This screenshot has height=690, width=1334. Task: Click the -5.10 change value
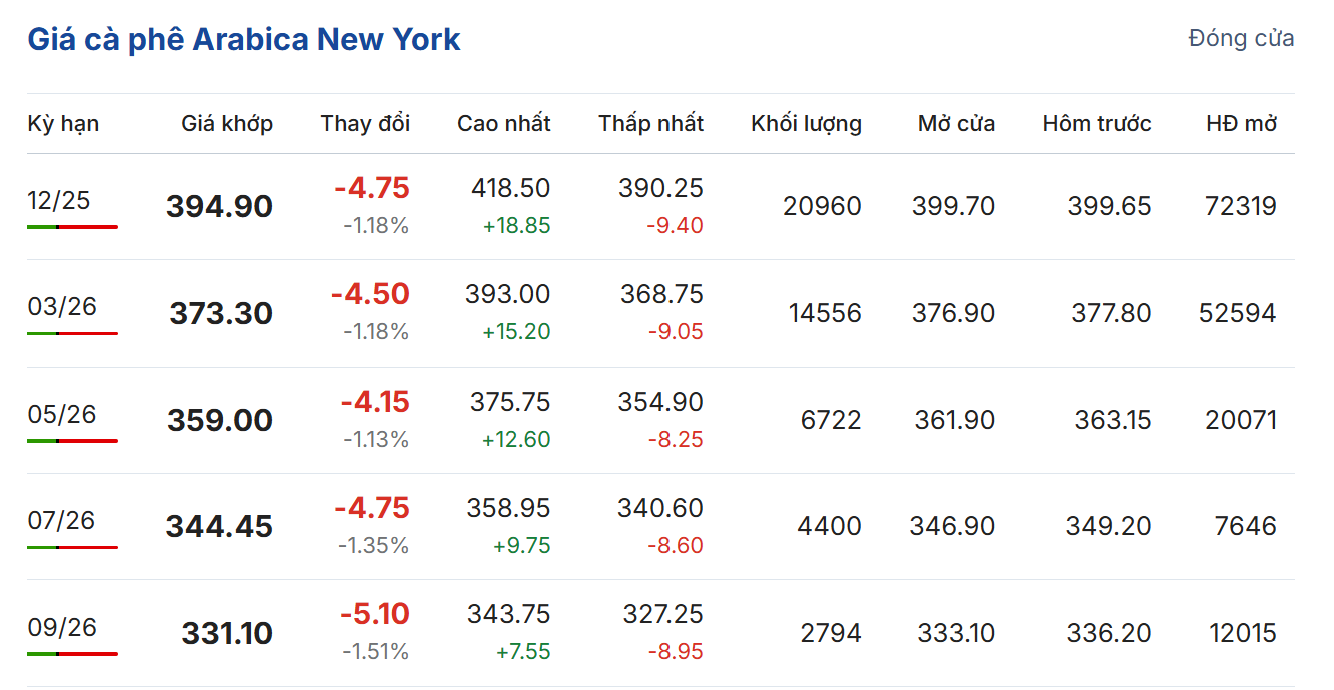point(374,614)
